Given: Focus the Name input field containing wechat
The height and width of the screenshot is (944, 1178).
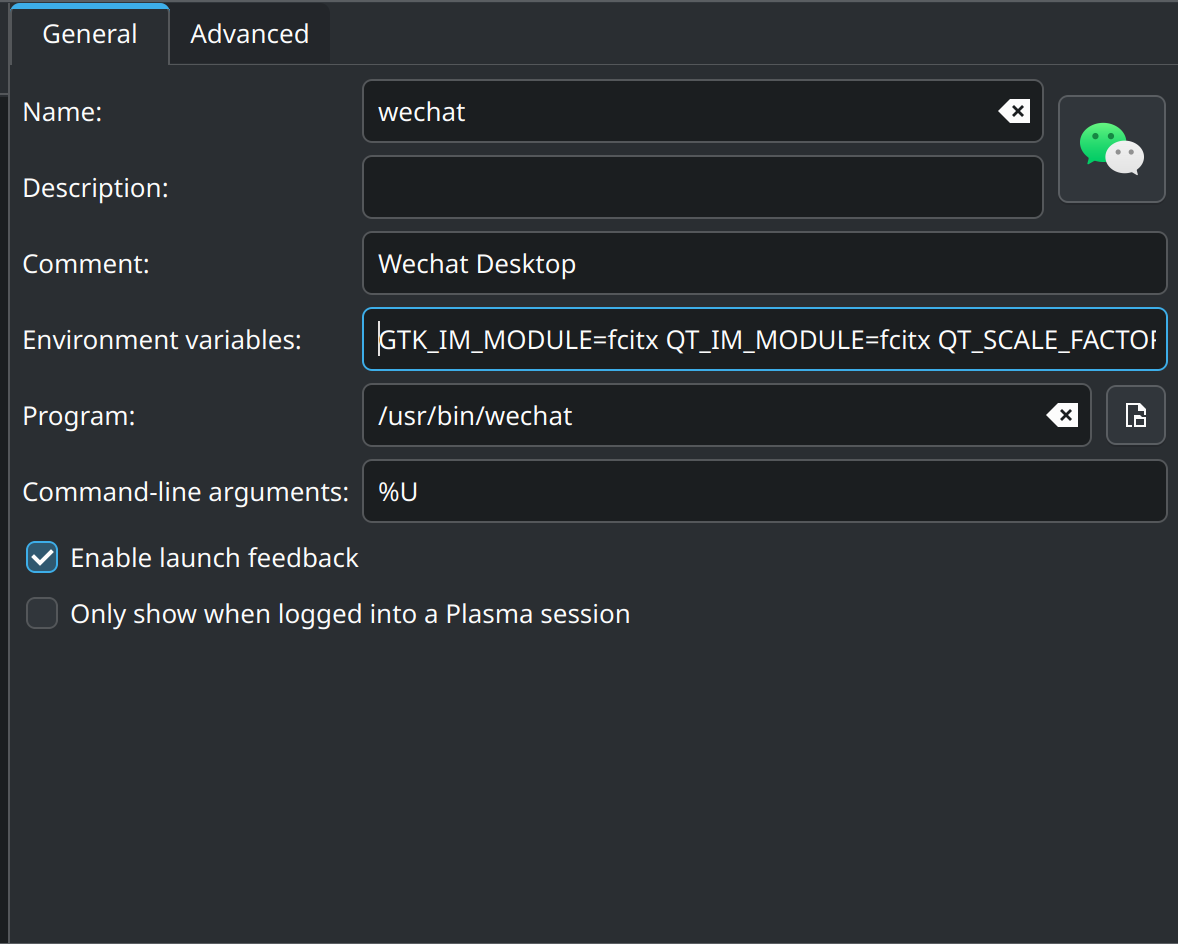Looking at the screenshot, I should point(680,111).
